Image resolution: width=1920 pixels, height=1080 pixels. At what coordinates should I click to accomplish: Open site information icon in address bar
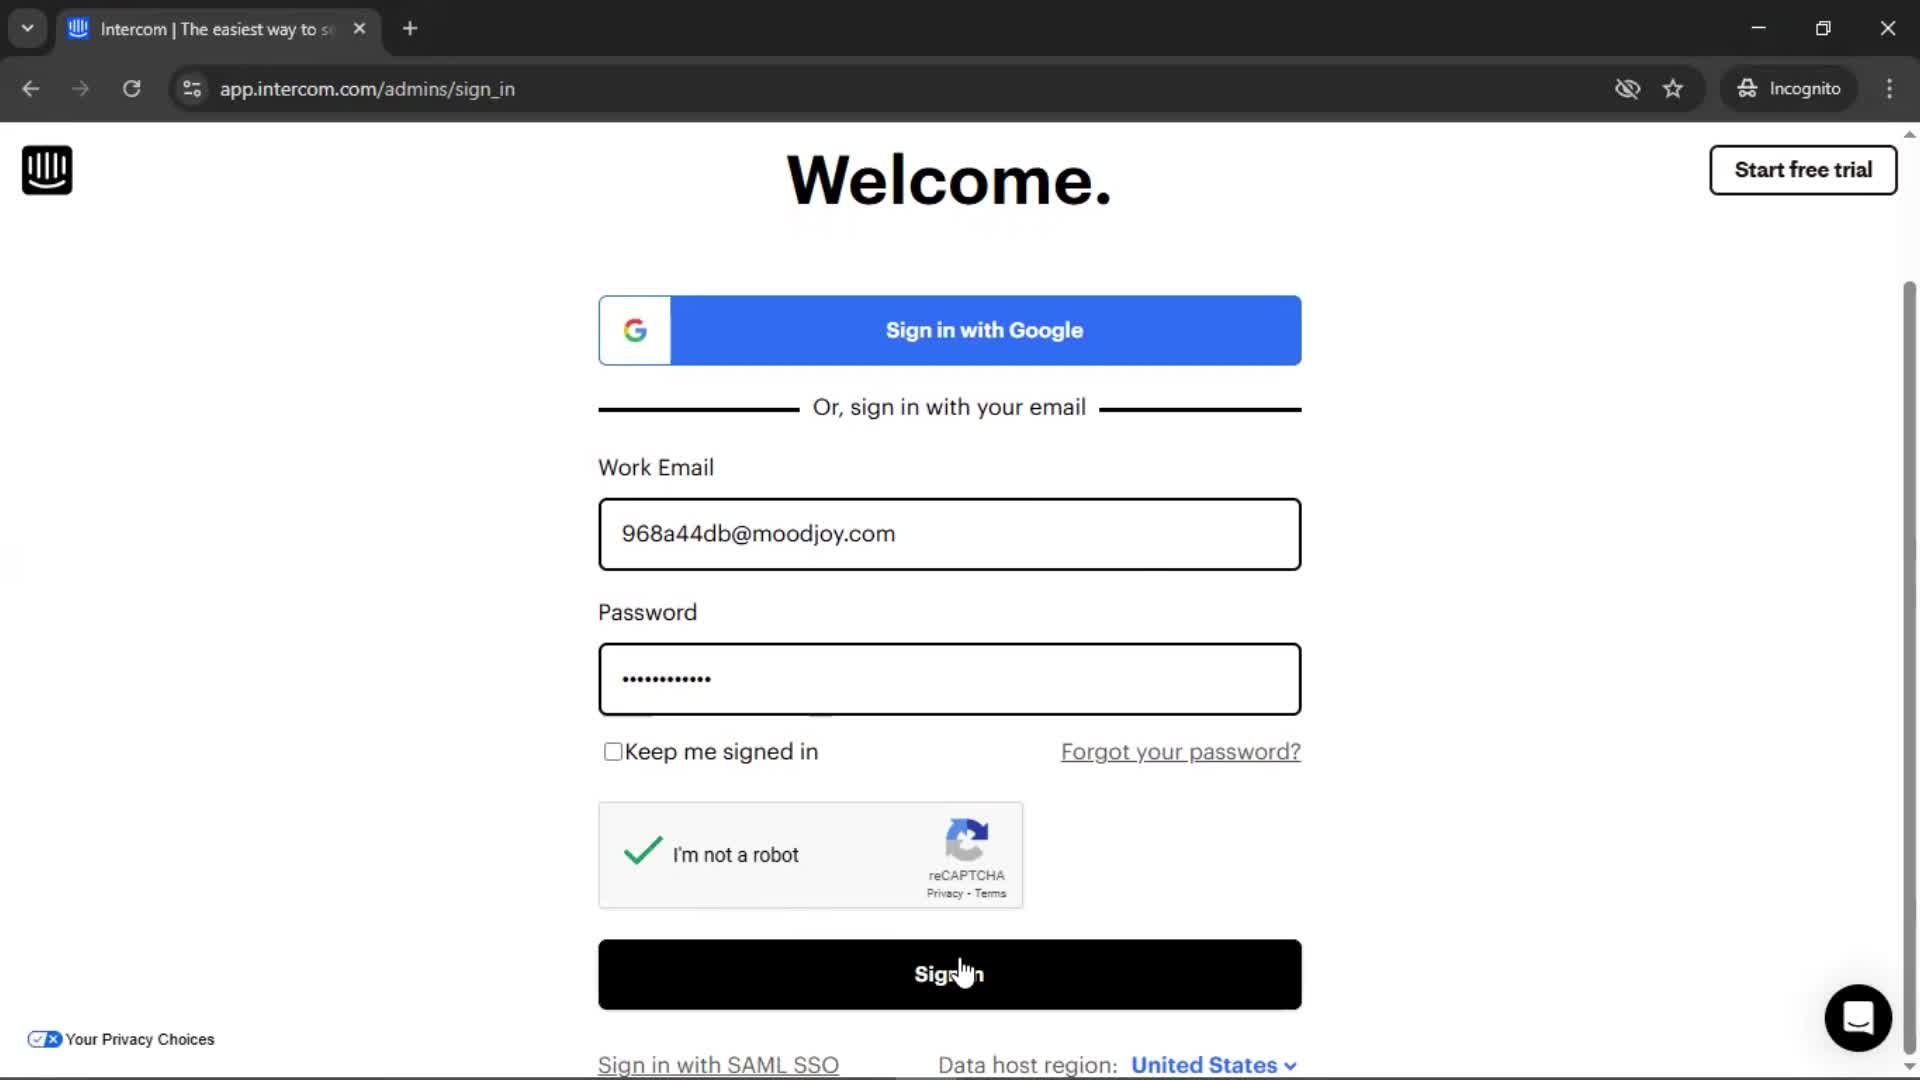[192, 88]
